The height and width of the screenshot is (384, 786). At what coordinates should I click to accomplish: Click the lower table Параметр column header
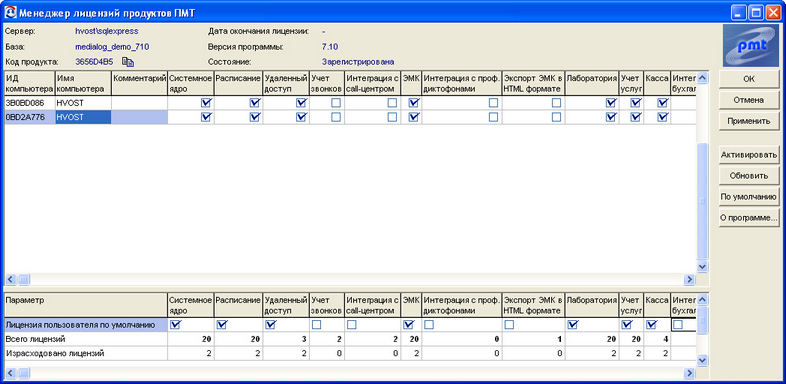click(86, 305)
